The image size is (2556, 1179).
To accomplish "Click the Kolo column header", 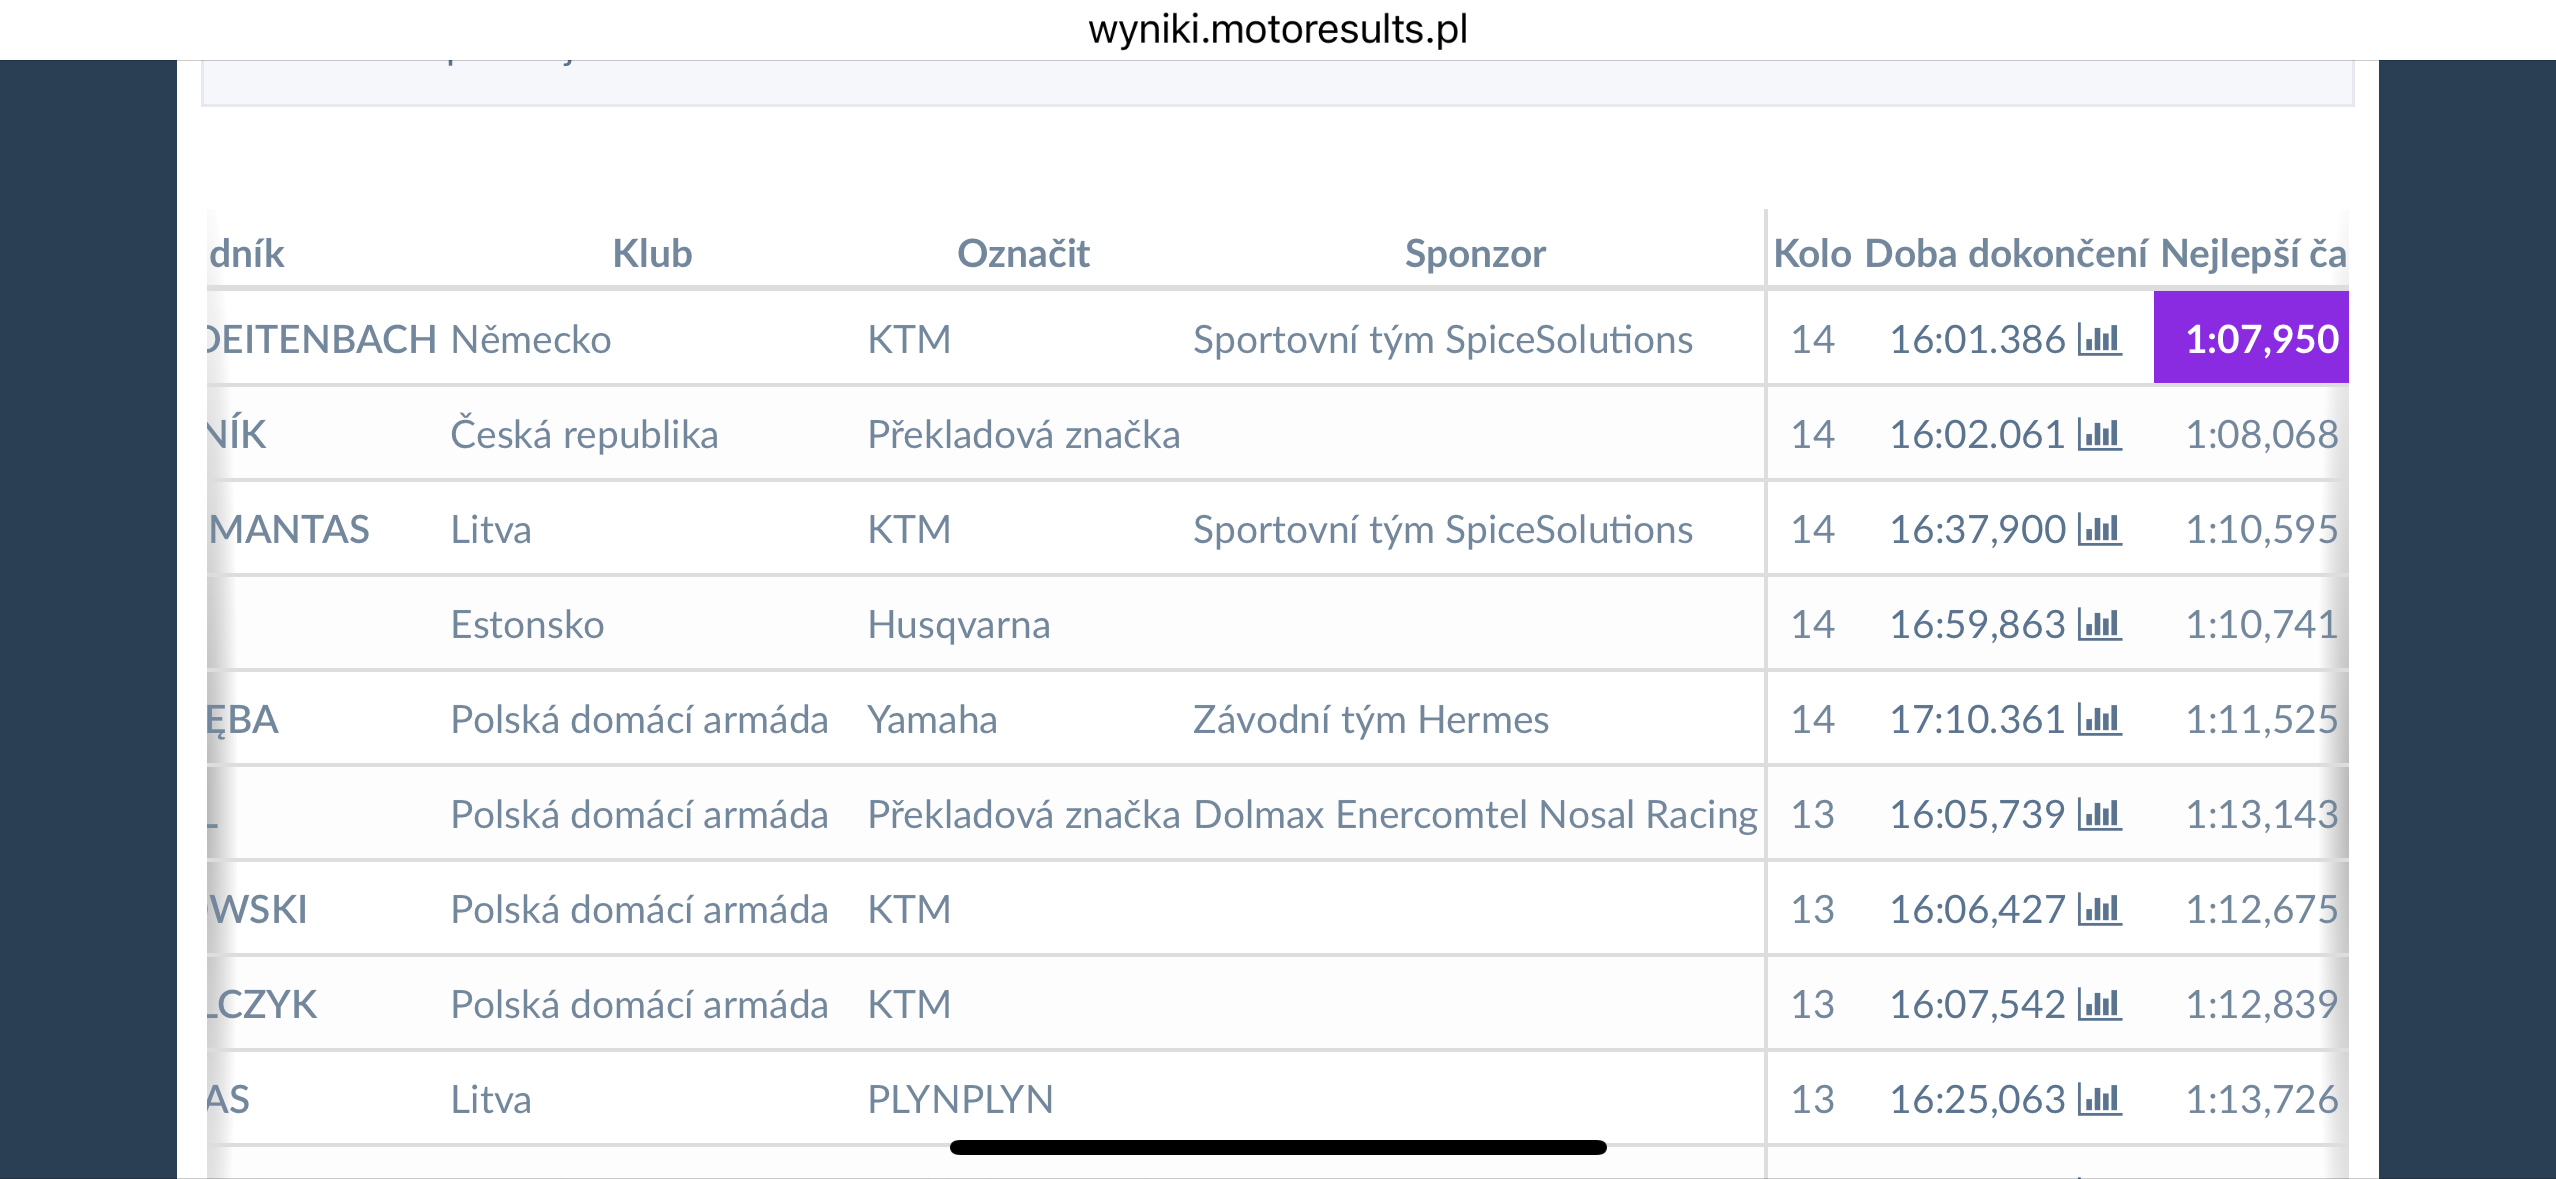I will (x=1812, y=254).
